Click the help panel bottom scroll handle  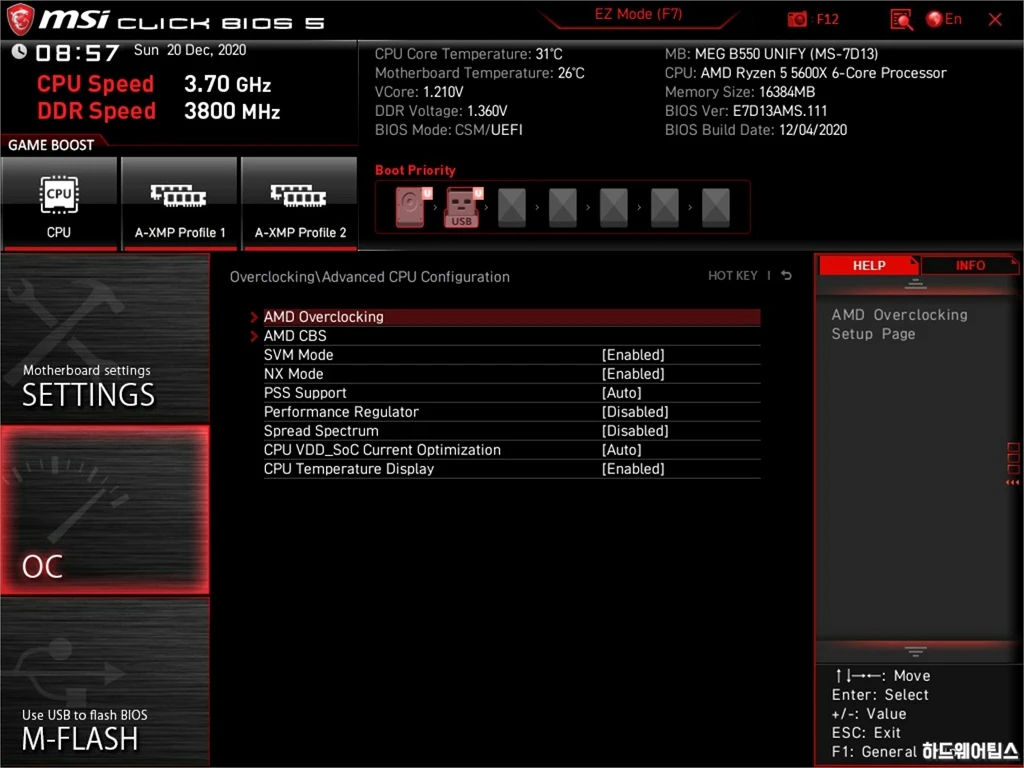(x=915, y=651)
